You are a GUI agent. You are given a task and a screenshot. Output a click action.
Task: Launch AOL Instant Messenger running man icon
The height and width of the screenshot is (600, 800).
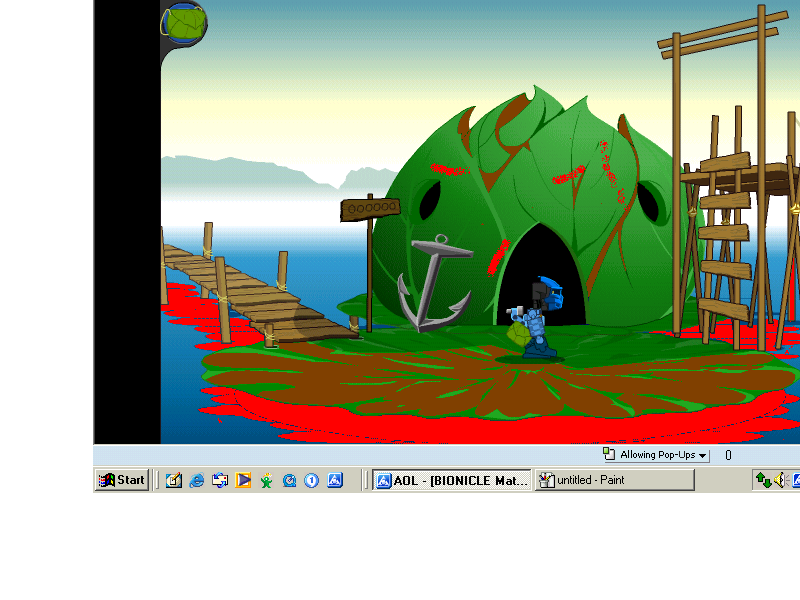[x=266, y=481]
